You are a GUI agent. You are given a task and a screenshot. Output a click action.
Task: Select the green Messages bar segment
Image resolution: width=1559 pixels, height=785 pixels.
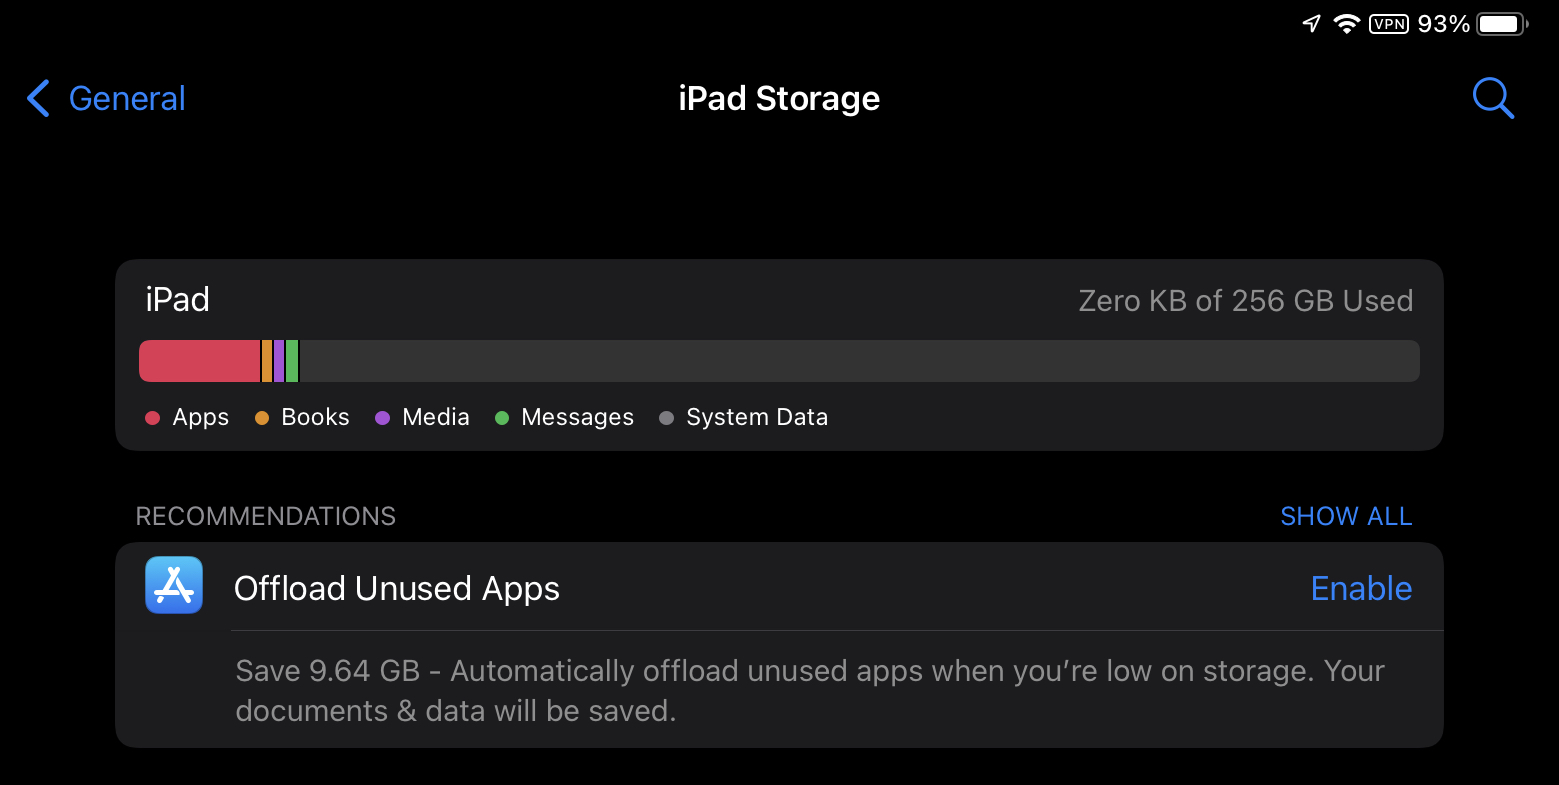point(292,361)
